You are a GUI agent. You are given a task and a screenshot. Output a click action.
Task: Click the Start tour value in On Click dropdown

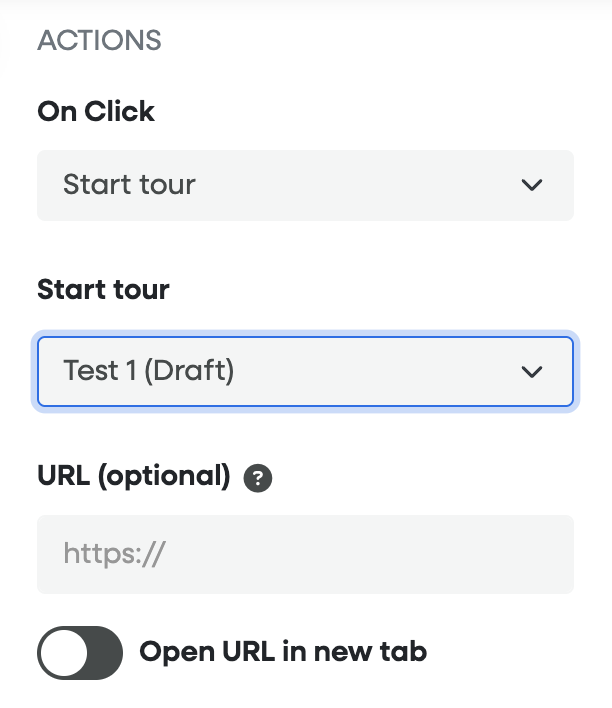coord(129,185)
